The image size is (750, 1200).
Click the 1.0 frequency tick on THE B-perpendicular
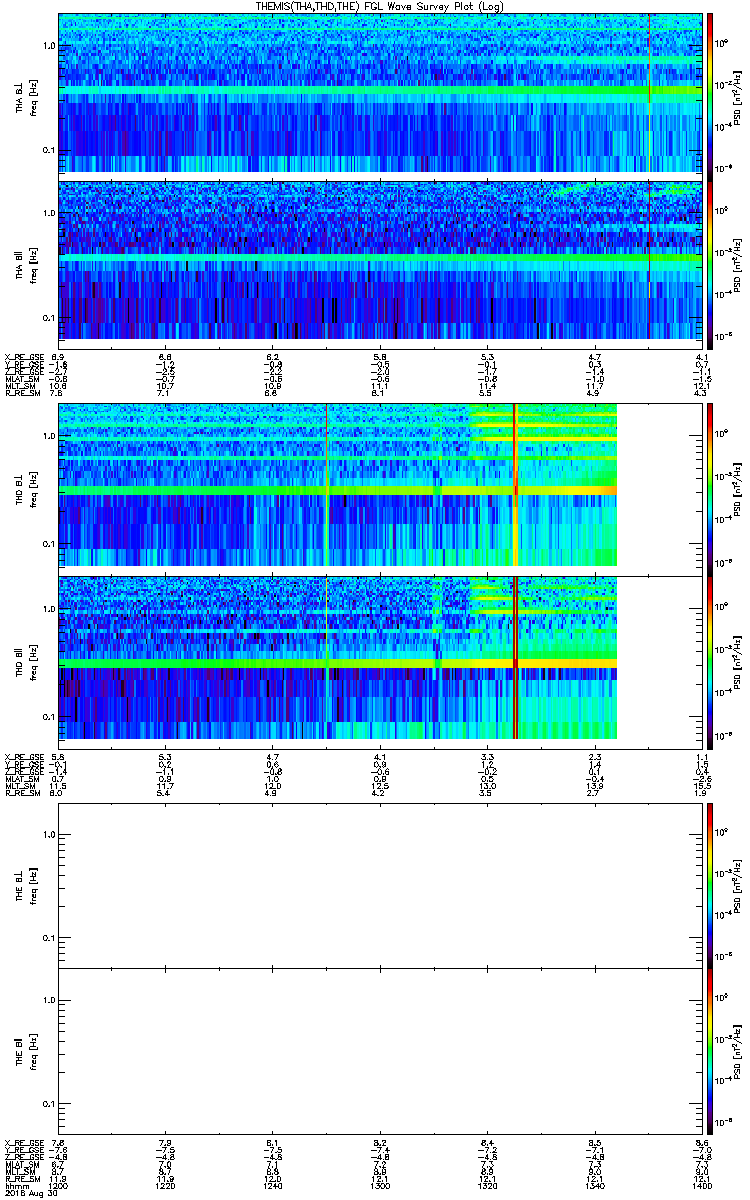click(x=48, y=836)
